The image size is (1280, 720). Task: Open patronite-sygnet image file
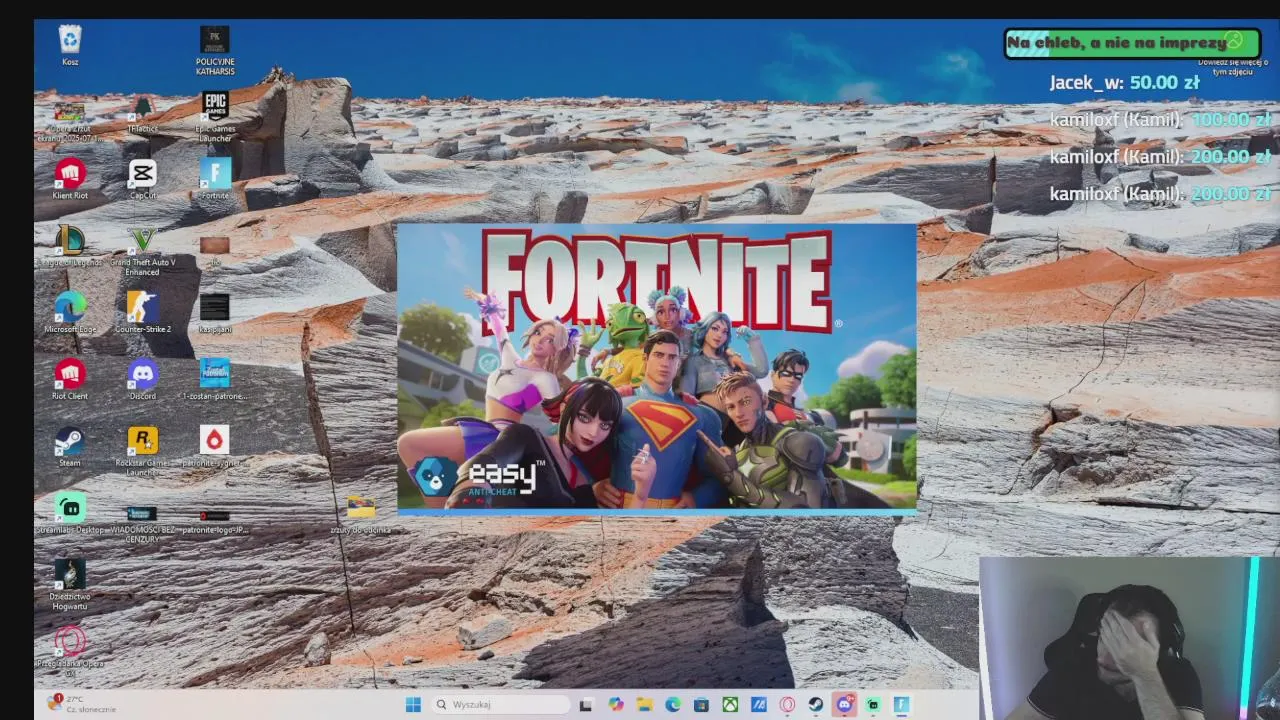(214, 447)
